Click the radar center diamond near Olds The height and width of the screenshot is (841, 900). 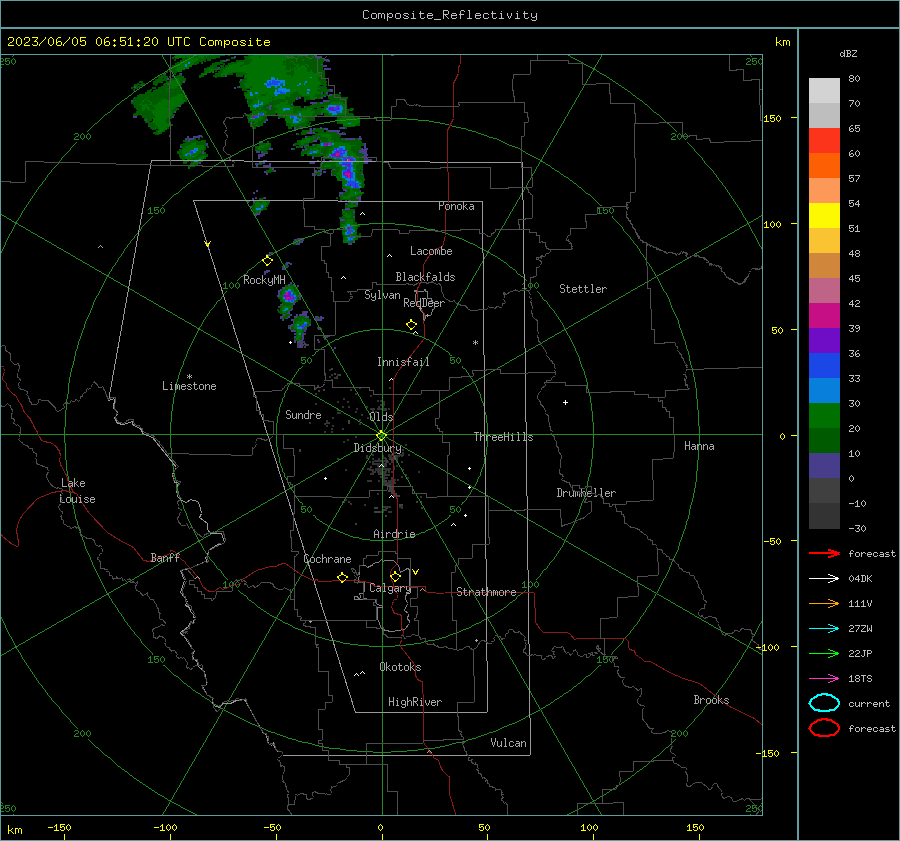tap(381, 436)
